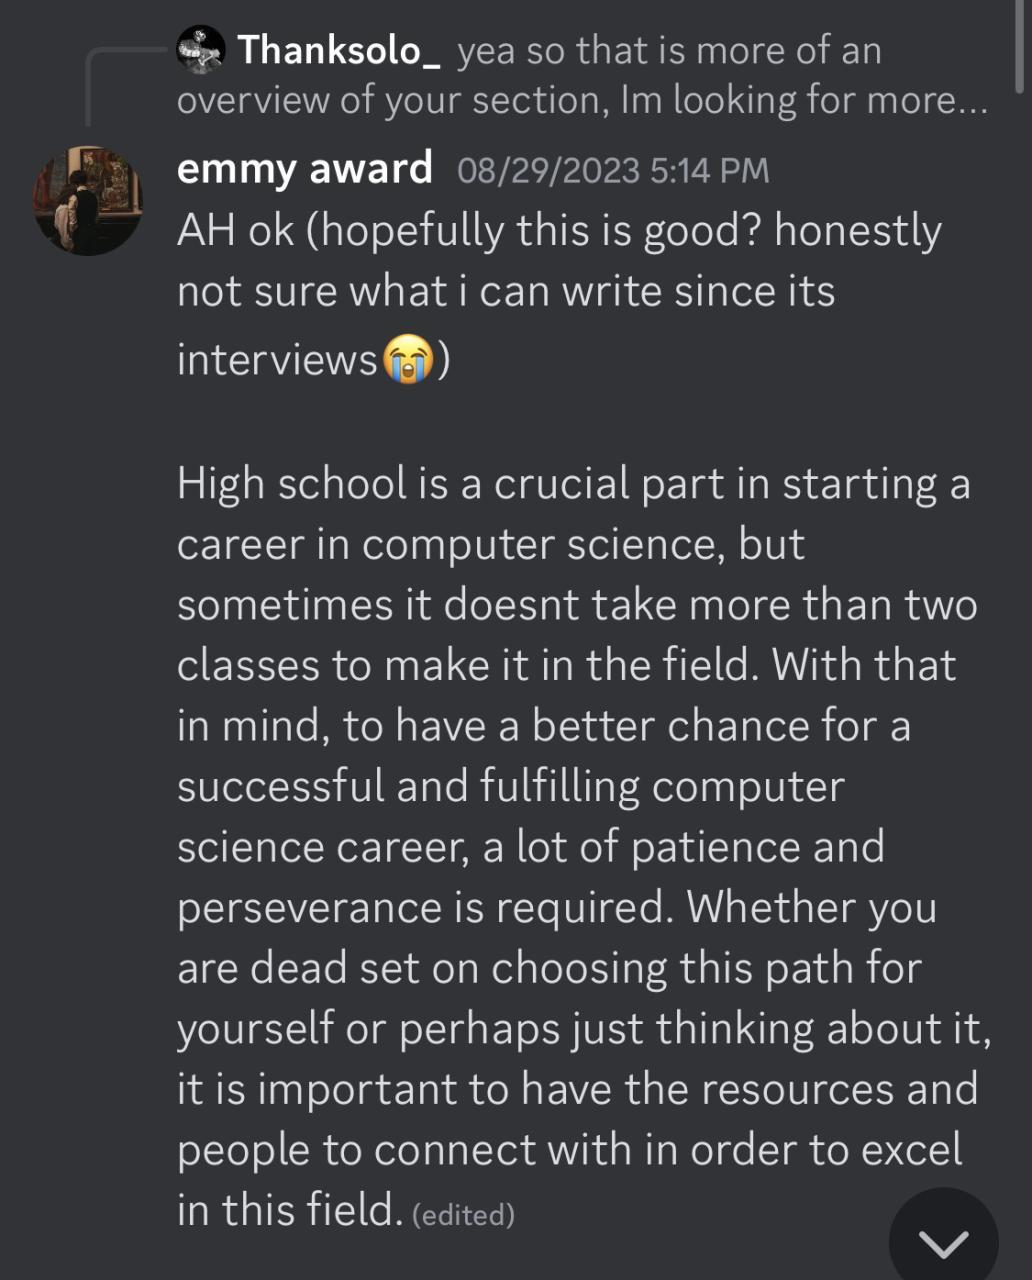Jump to replied message "yea so that is more"
1032x1280 pixels.
[668, 51]
